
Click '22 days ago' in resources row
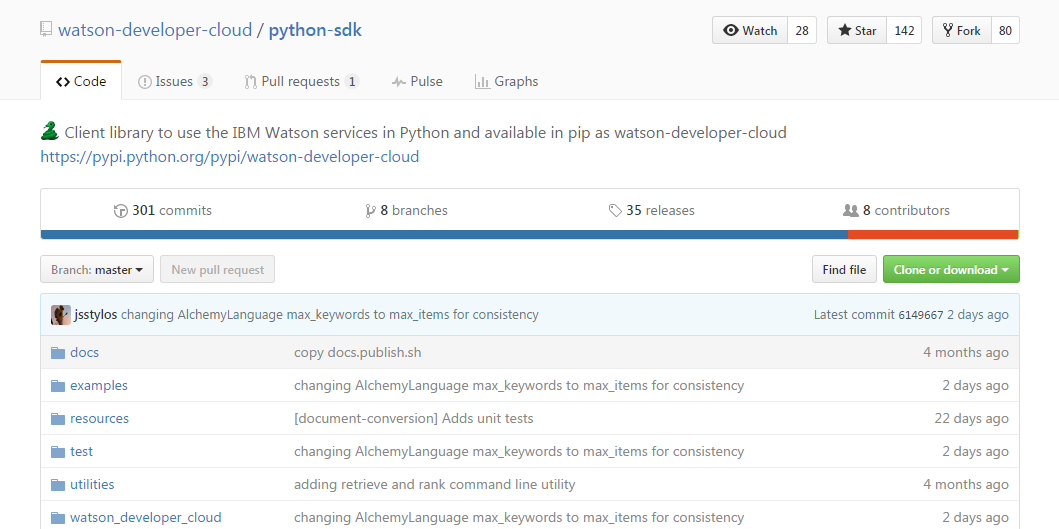coord(971,419)
